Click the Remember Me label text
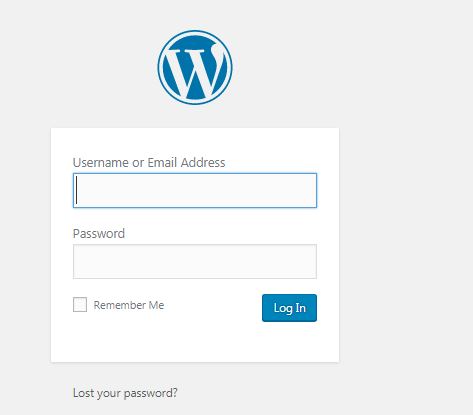The height and width of the screenshot is (415, 473). (129, 305)
